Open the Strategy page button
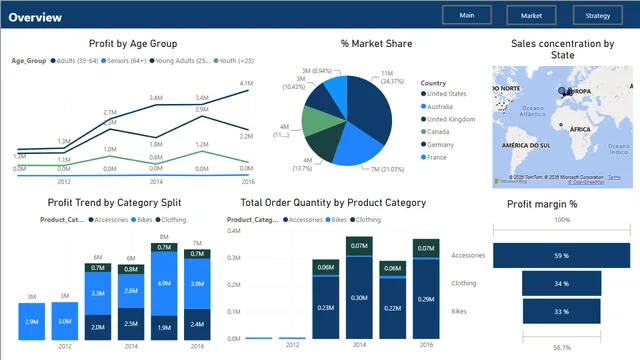Image resolution: width=640 pixels, height=360 pixels. tap(598, 16)
